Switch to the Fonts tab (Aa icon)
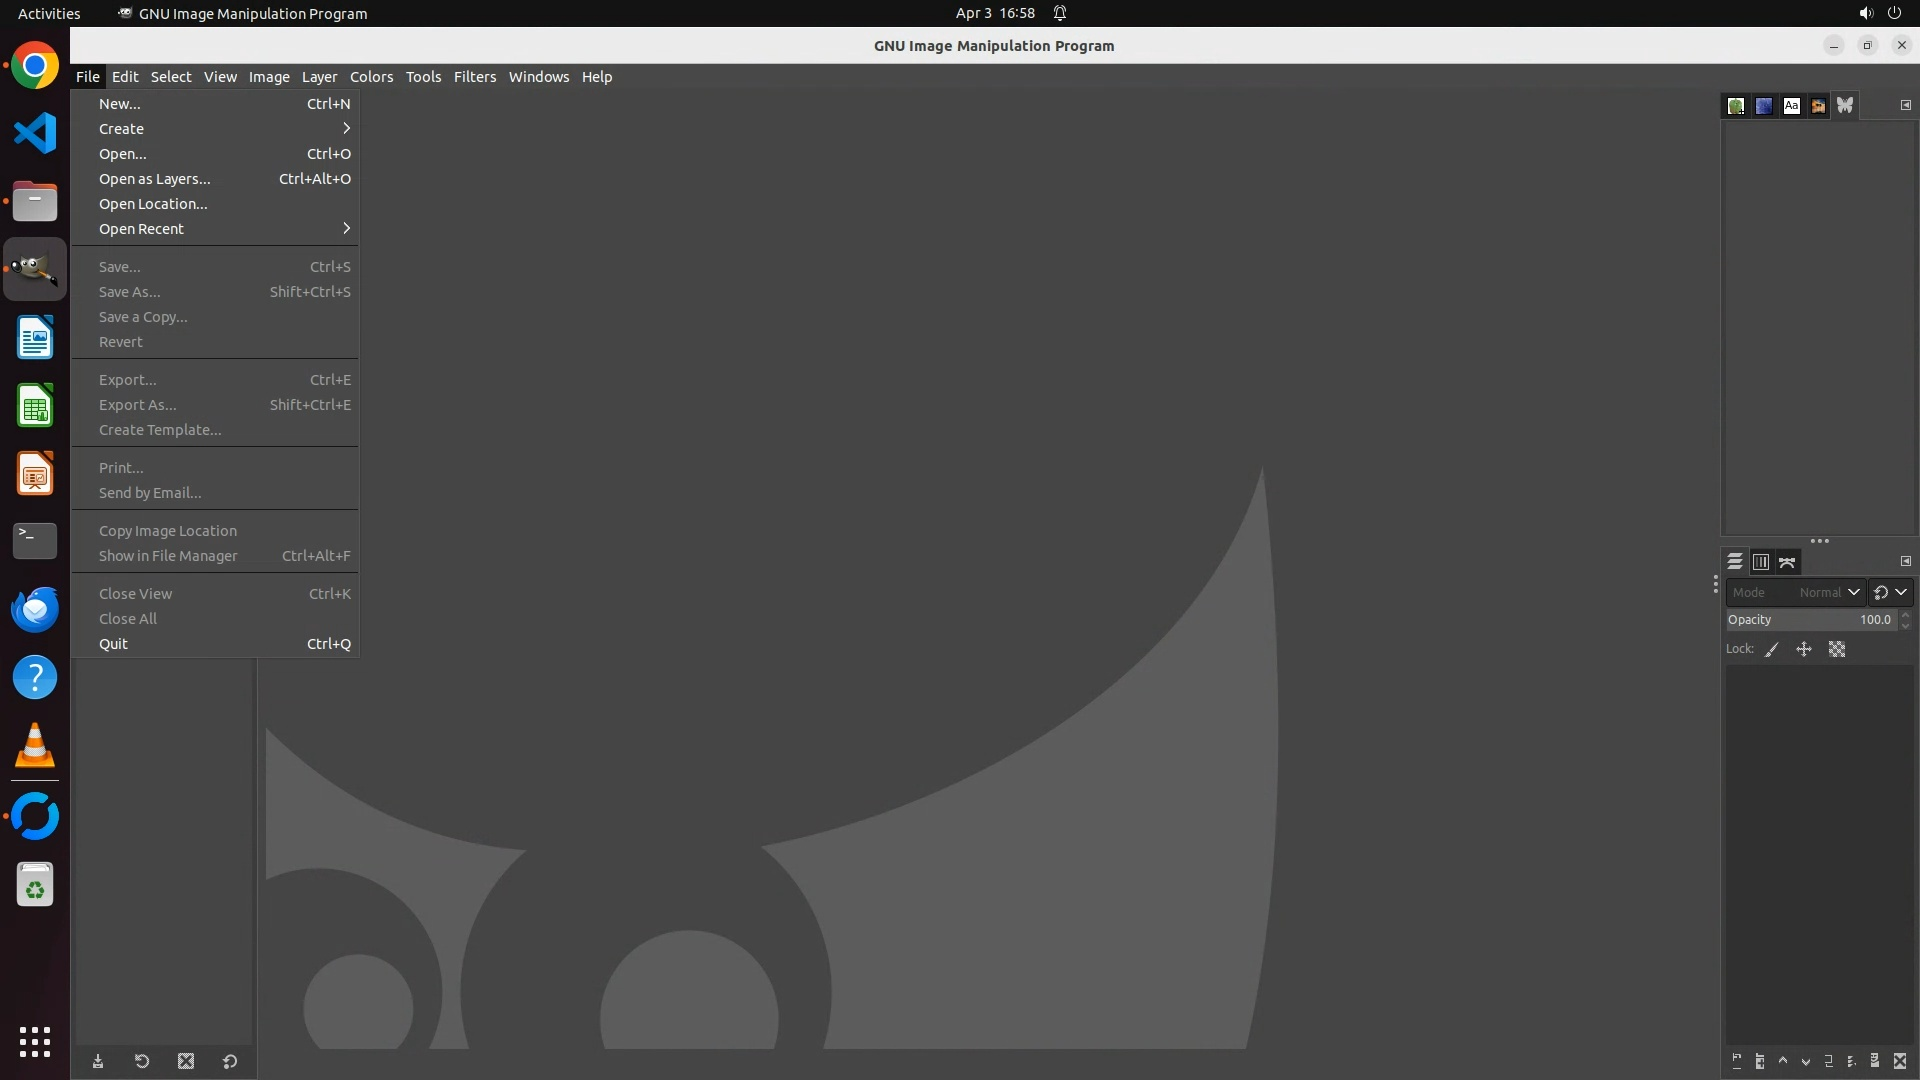Viewport: 1920px width, 1080px height. tap(1791, 106)
